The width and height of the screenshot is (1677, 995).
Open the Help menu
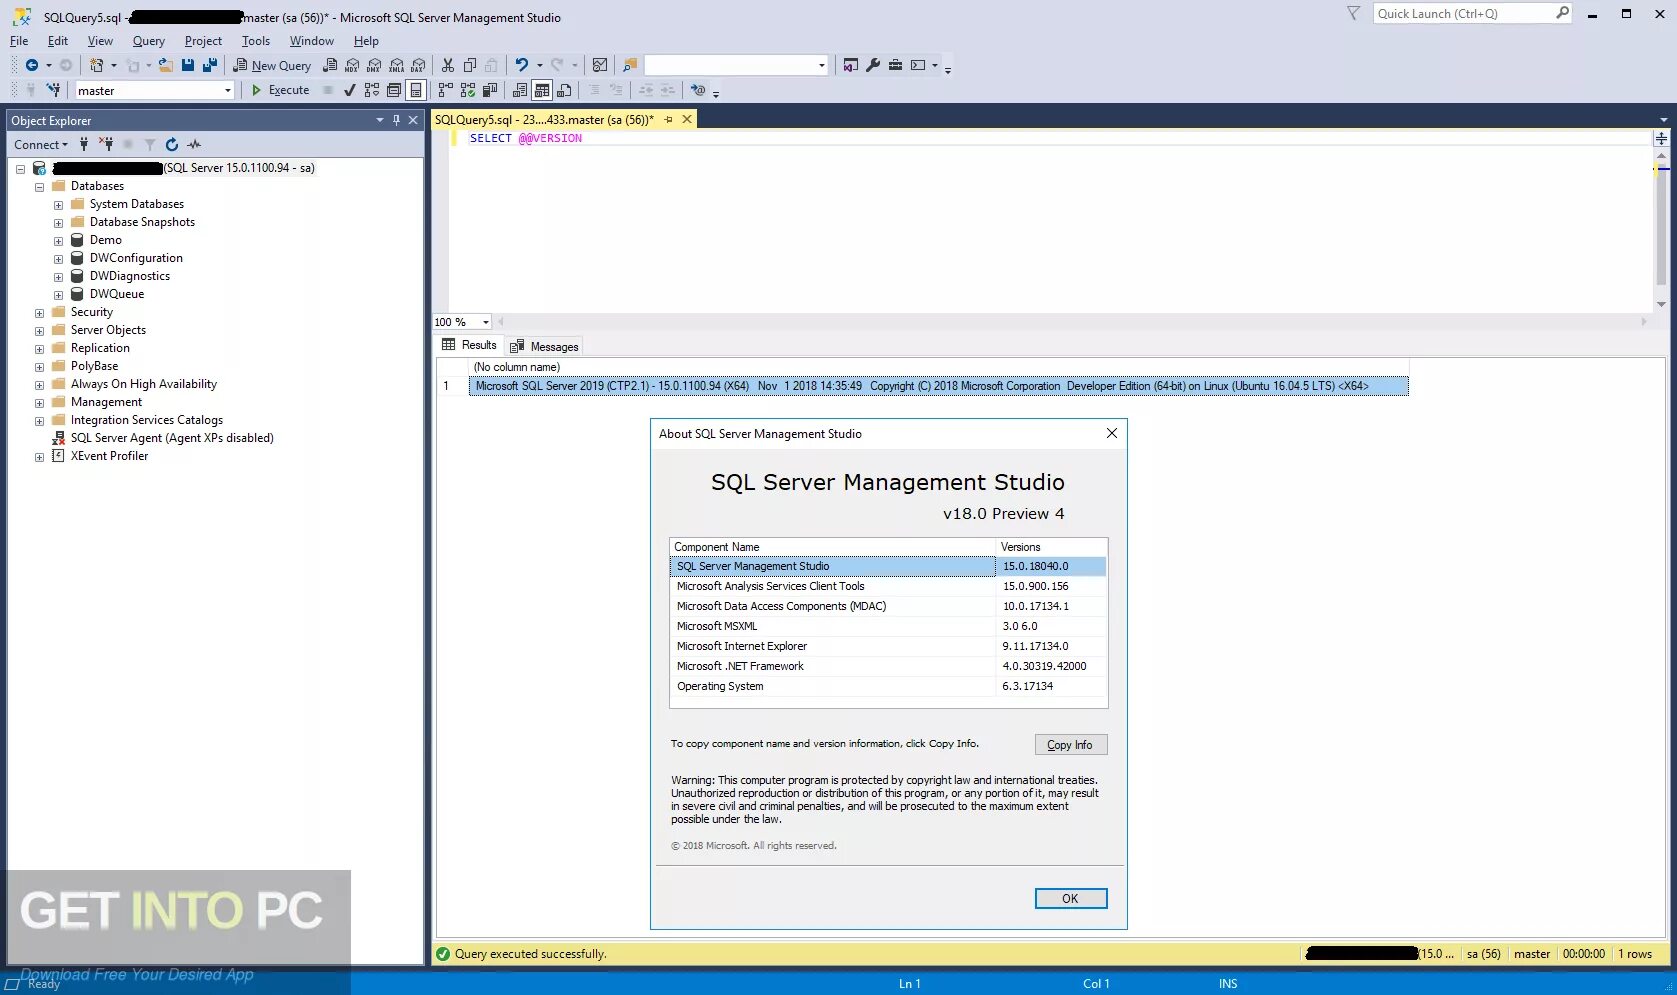pos(366,41)
